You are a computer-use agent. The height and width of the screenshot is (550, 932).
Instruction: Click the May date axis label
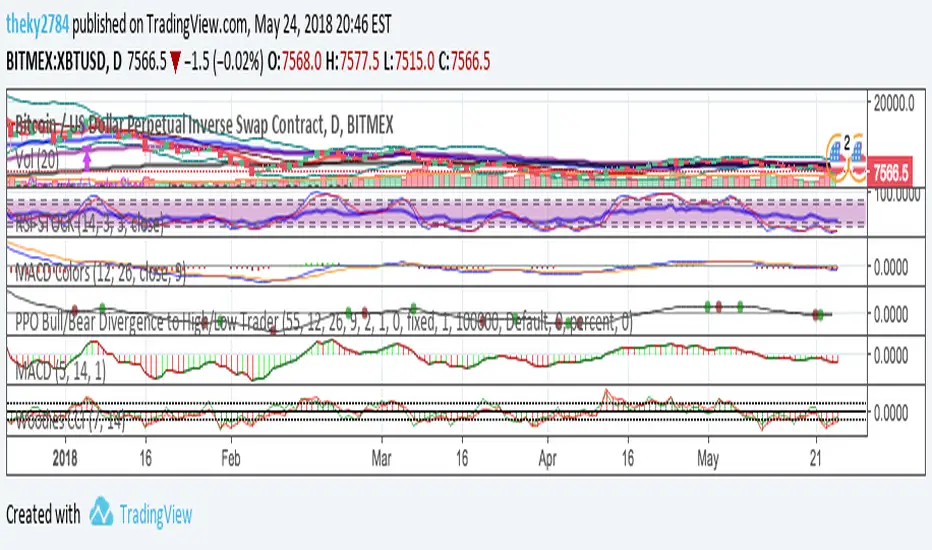[x=708, y=460]
